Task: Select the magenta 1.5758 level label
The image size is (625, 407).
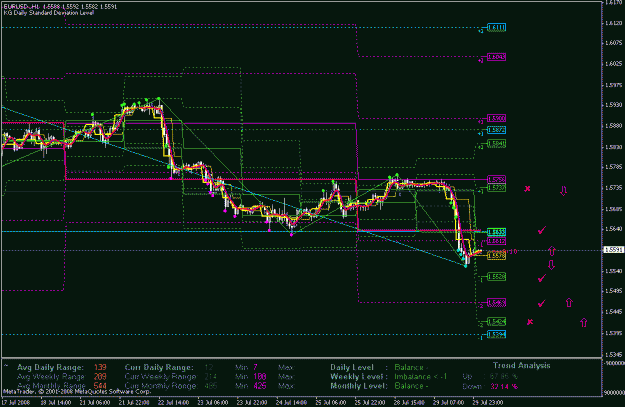Action: coord(497,180)
